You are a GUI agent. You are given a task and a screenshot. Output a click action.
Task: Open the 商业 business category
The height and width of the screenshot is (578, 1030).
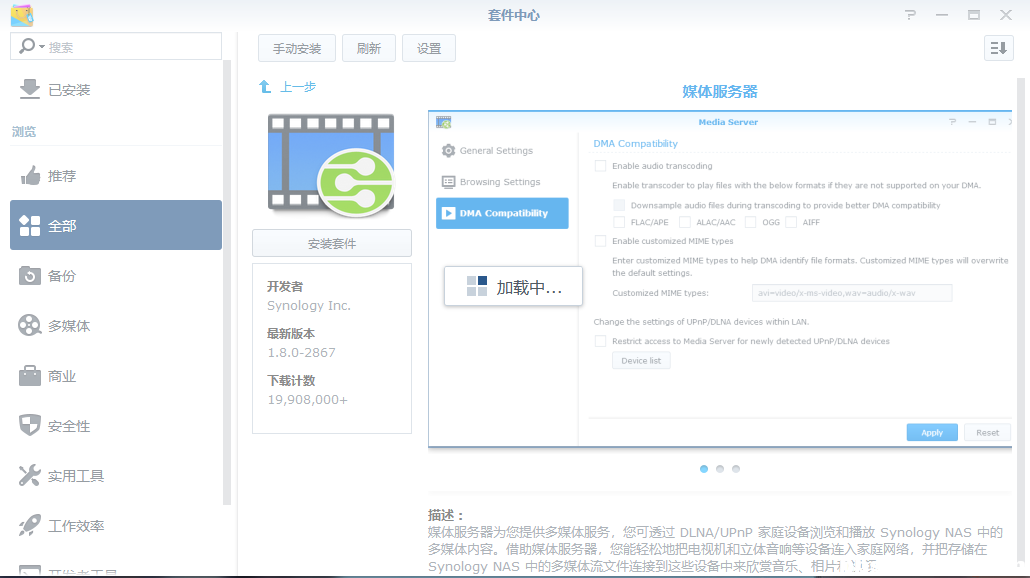[116, 376]
